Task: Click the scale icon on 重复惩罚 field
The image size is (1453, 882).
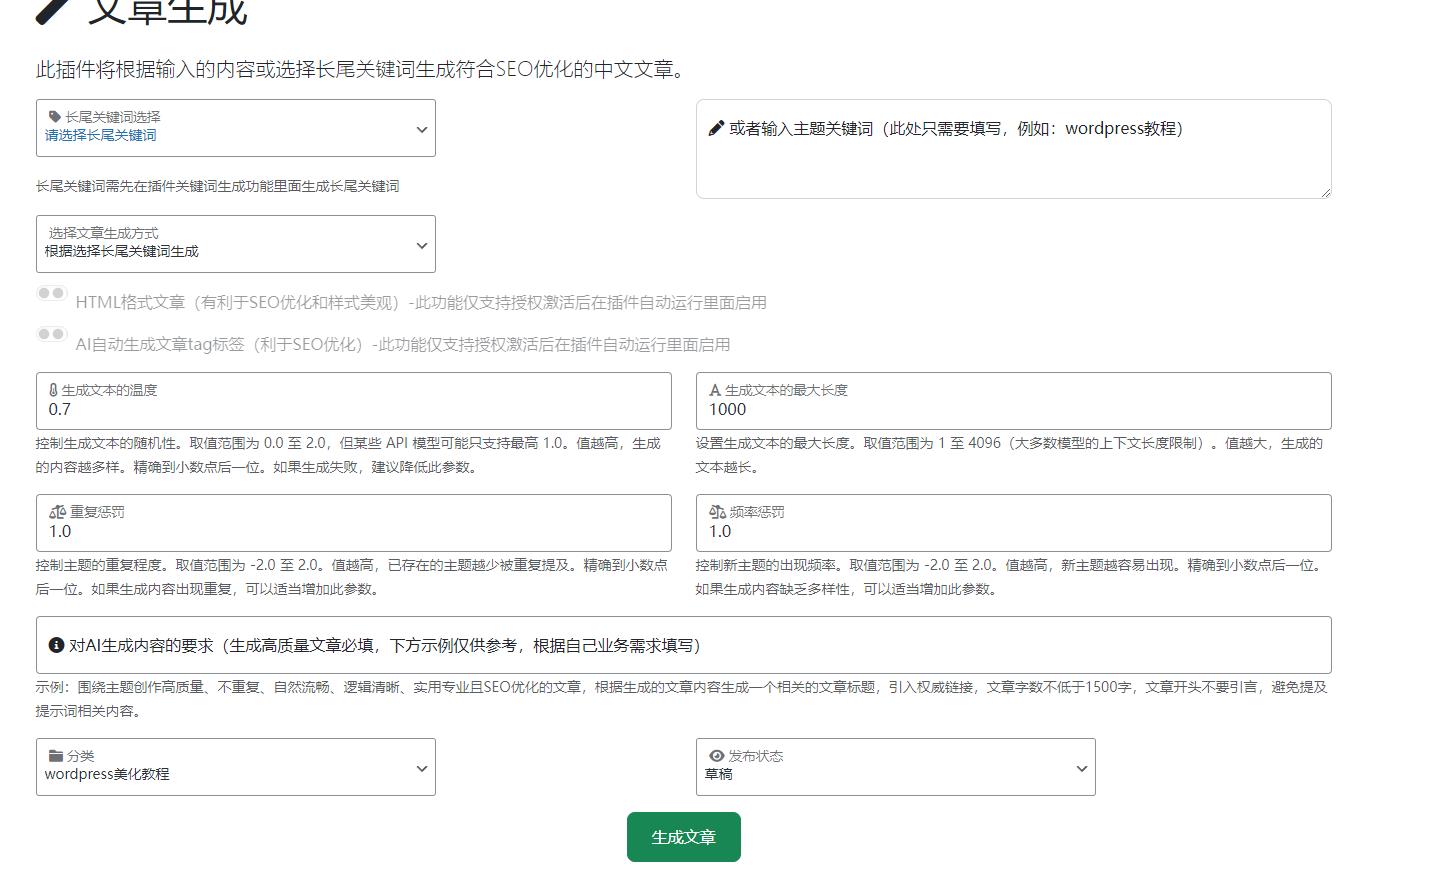Action: [56, 511]
